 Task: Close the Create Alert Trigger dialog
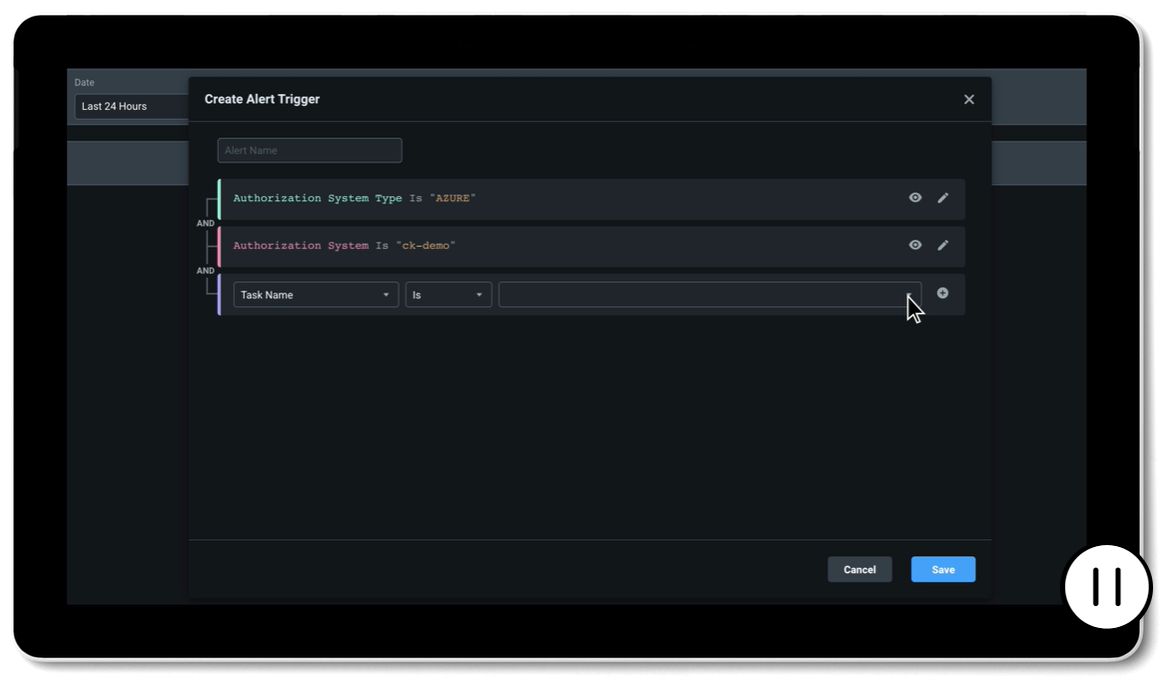[968, 100]
